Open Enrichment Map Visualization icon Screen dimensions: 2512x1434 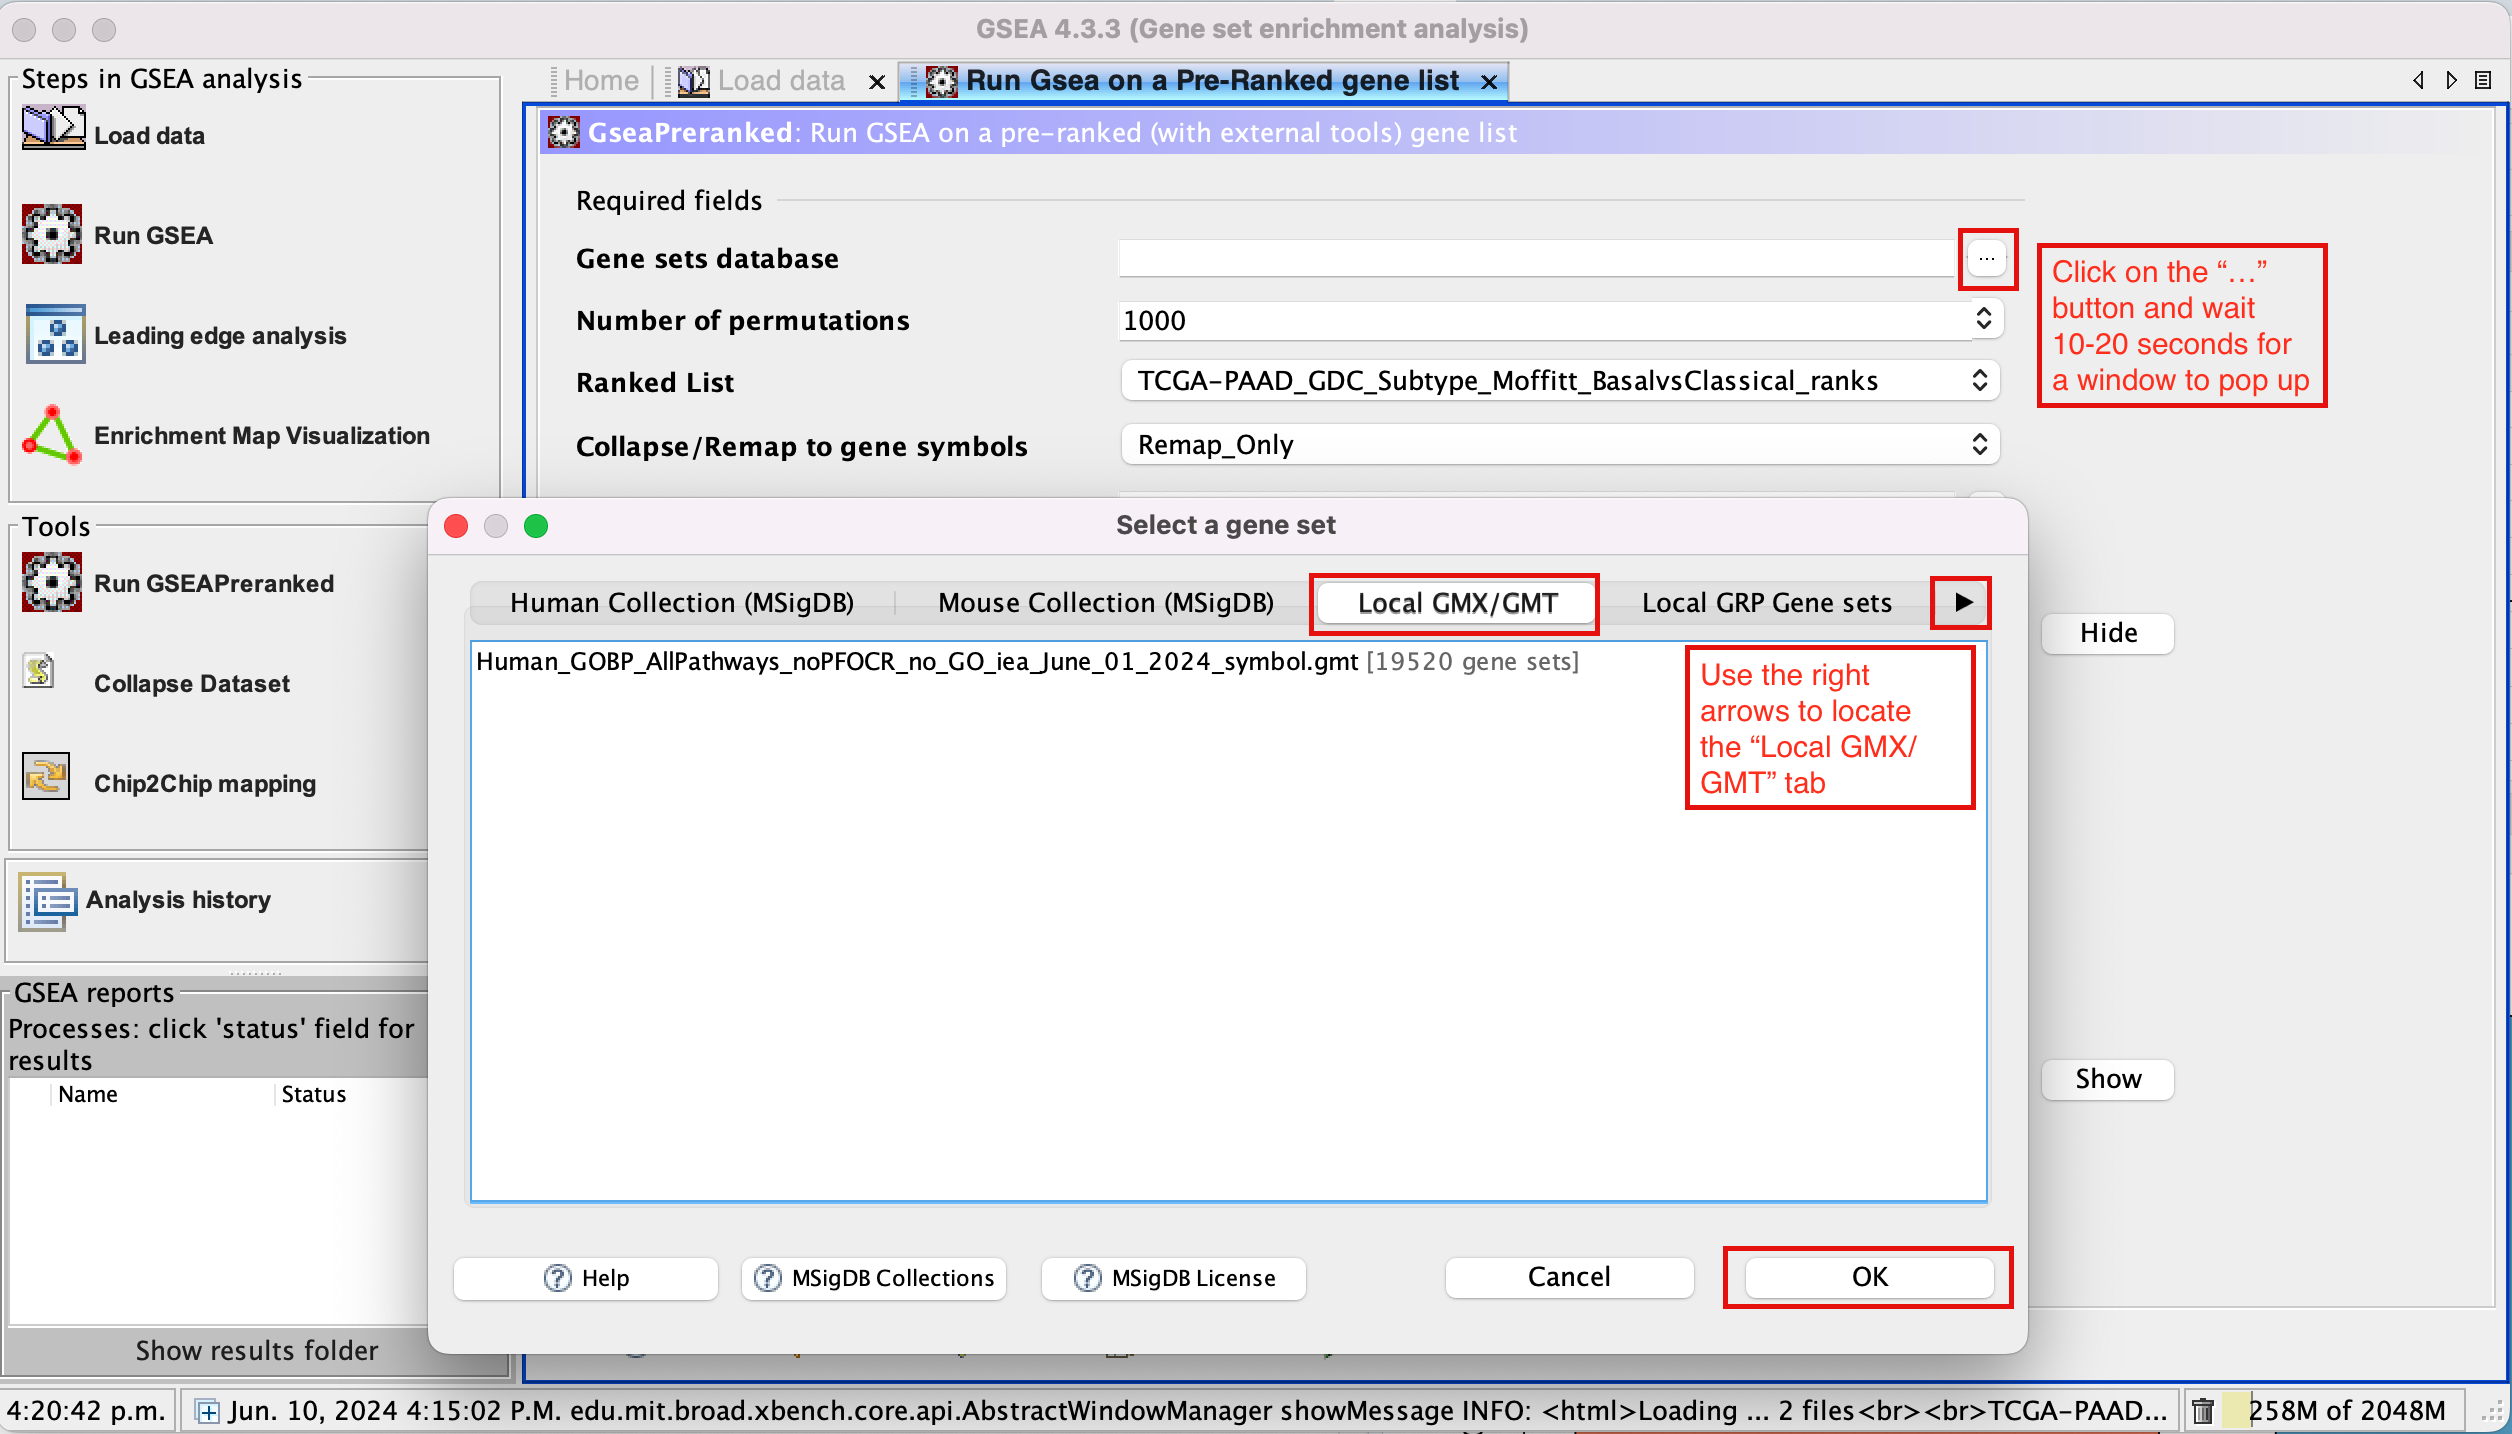[x=52, y=435]
